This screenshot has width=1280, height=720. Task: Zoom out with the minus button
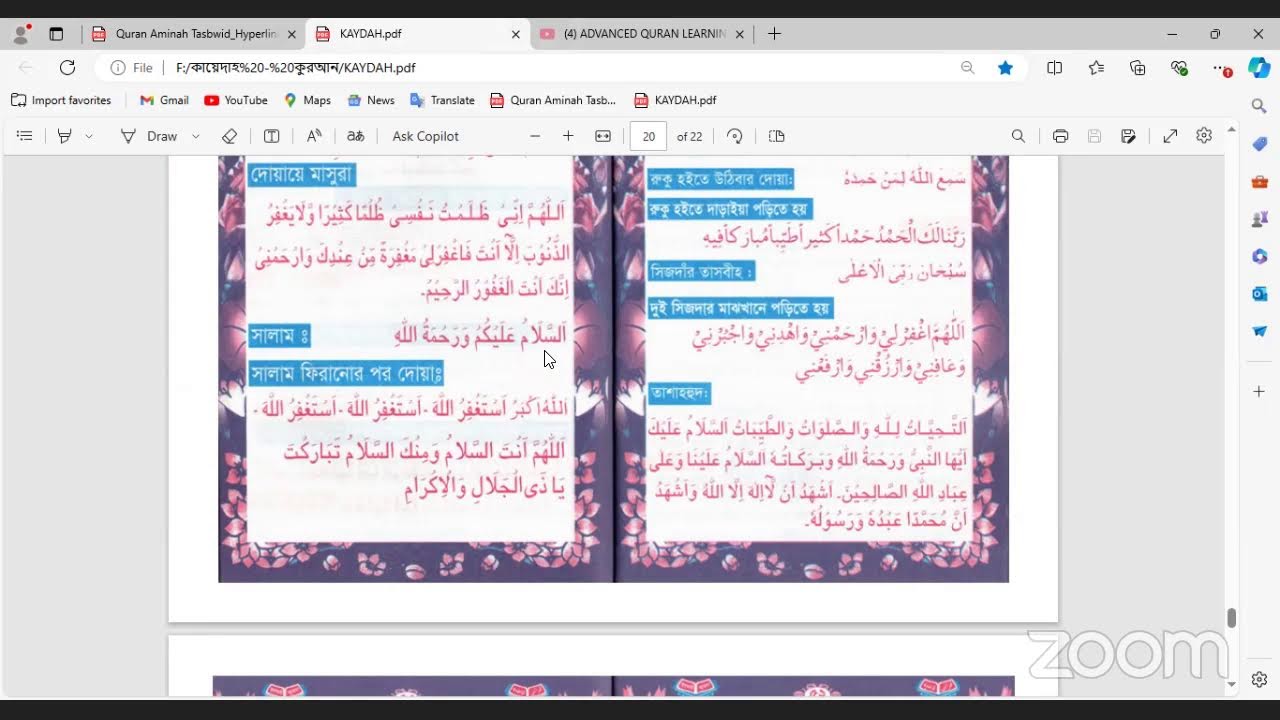pyautogui.click(x=535, y=136)
